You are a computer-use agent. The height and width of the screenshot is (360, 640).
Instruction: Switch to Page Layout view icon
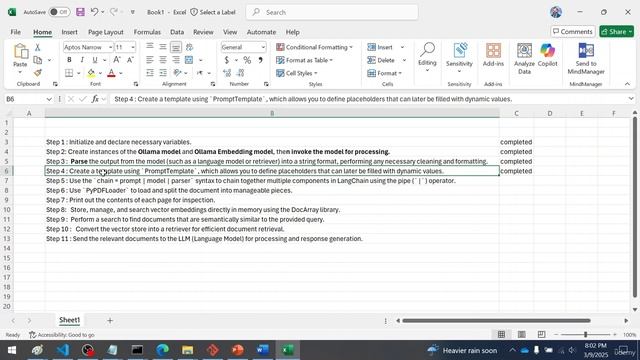point(522,334)
